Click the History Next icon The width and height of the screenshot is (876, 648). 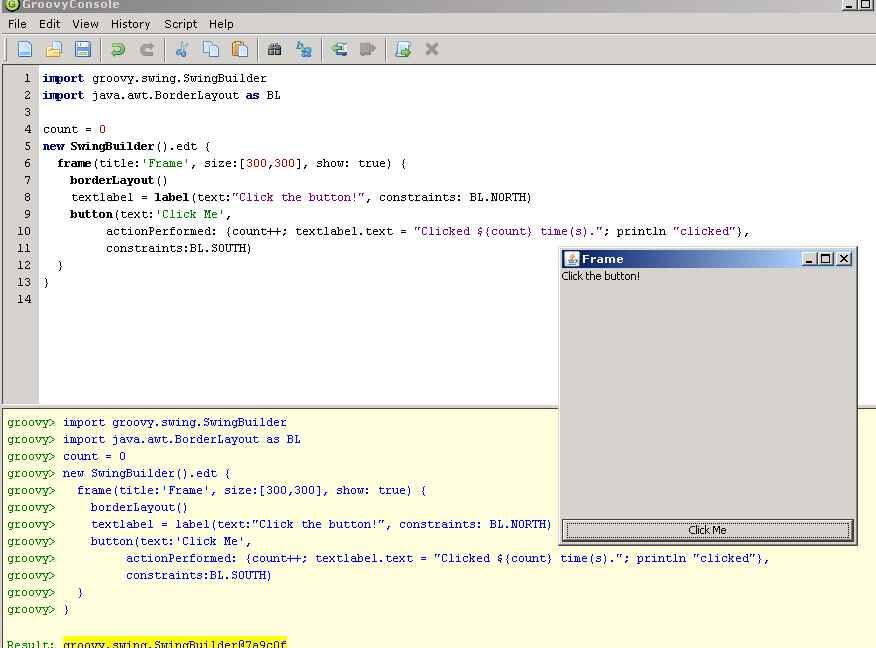pos(368,50)
